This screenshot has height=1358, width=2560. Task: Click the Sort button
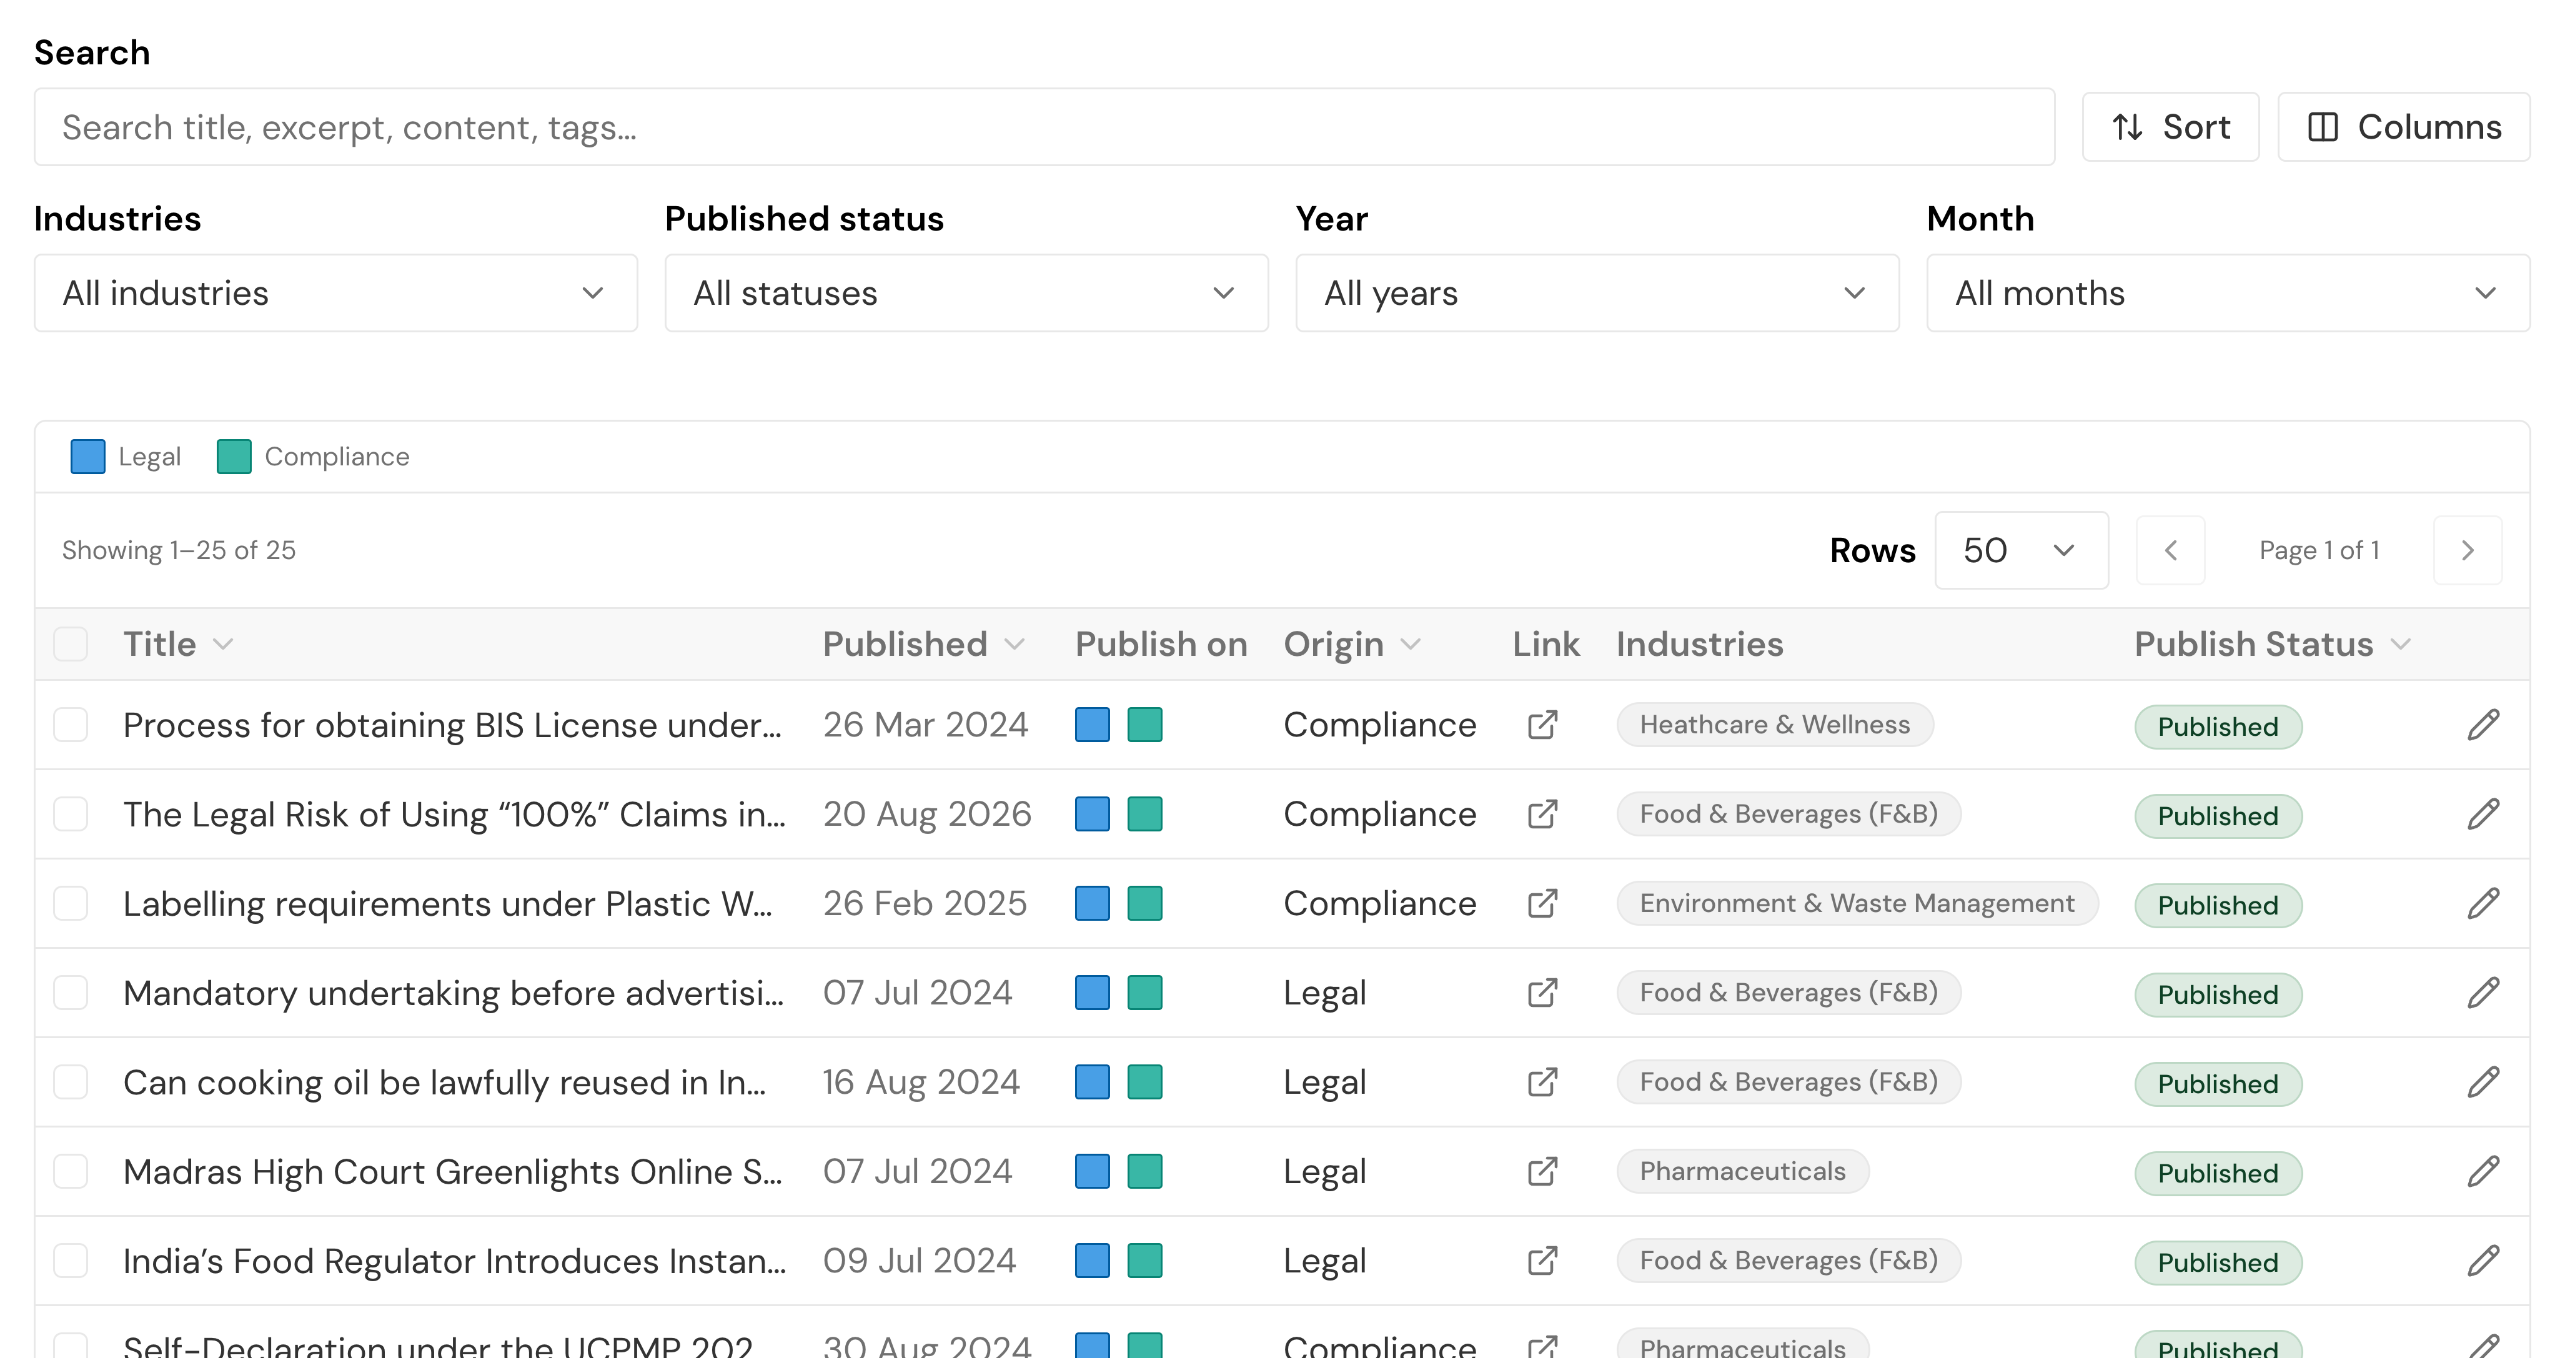pos(2171,127)
